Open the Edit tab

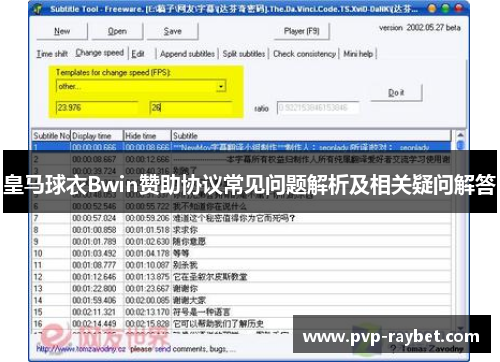138,54
